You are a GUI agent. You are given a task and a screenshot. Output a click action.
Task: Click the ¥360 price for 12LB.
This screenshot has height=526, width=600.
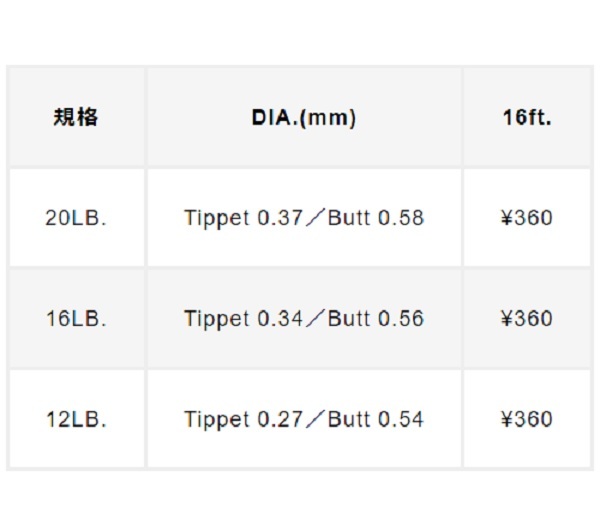(x=527, y=419)
